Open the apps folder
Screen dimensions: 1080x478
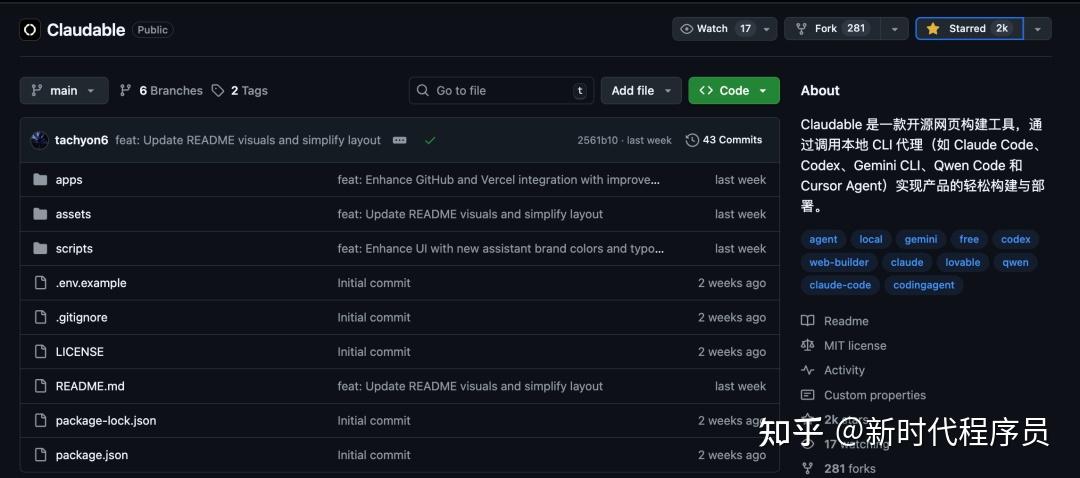69,180
